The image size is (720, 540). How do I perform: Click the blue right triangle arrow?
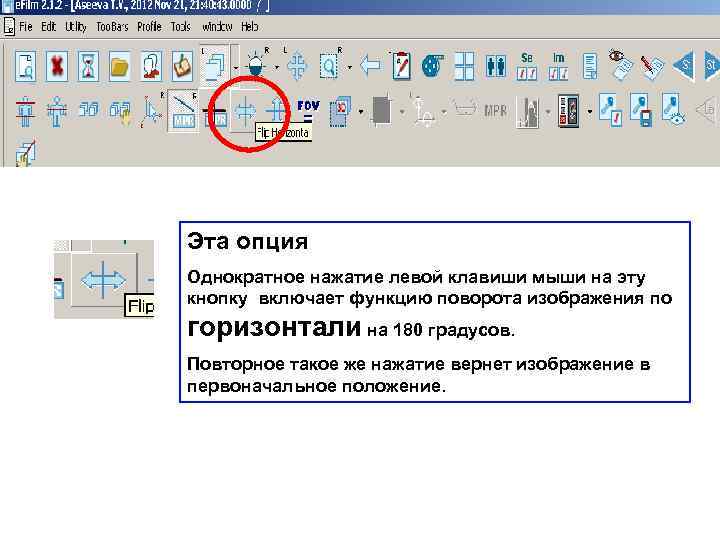pos(712,66)
